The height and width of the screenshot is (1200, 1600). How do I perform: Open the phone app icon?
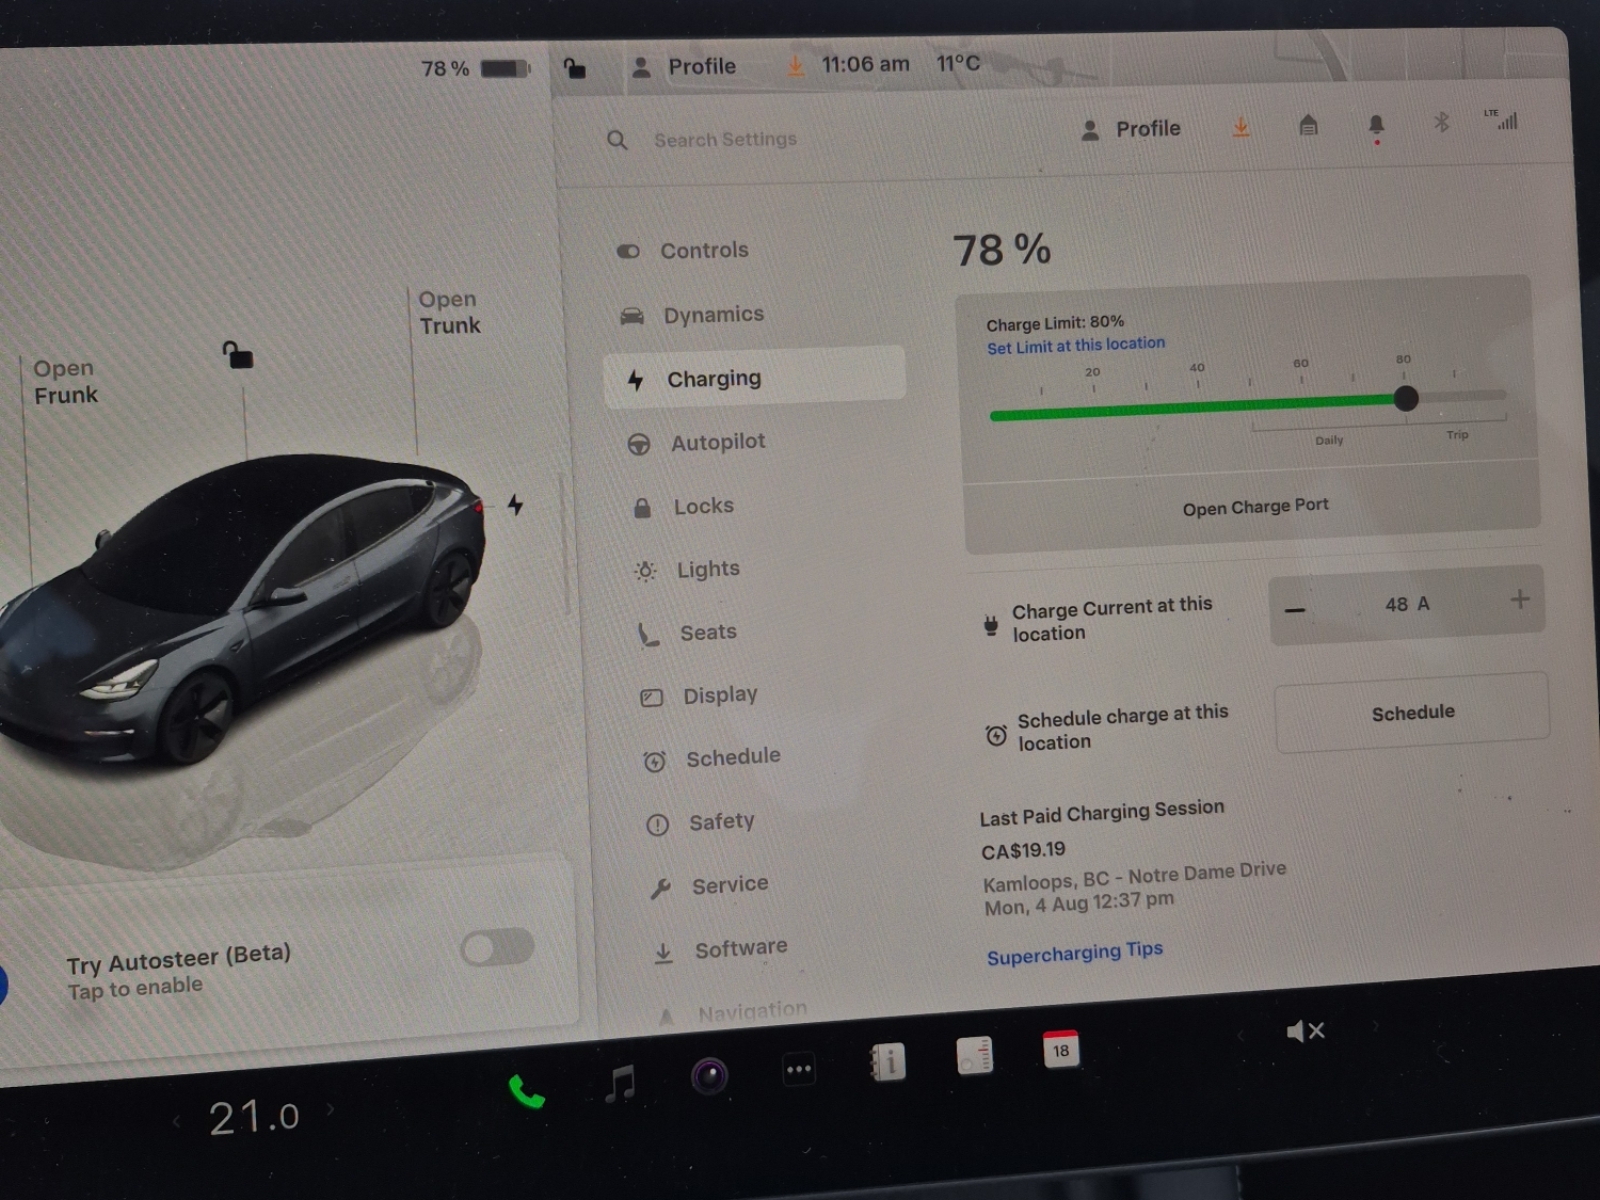526,1092
